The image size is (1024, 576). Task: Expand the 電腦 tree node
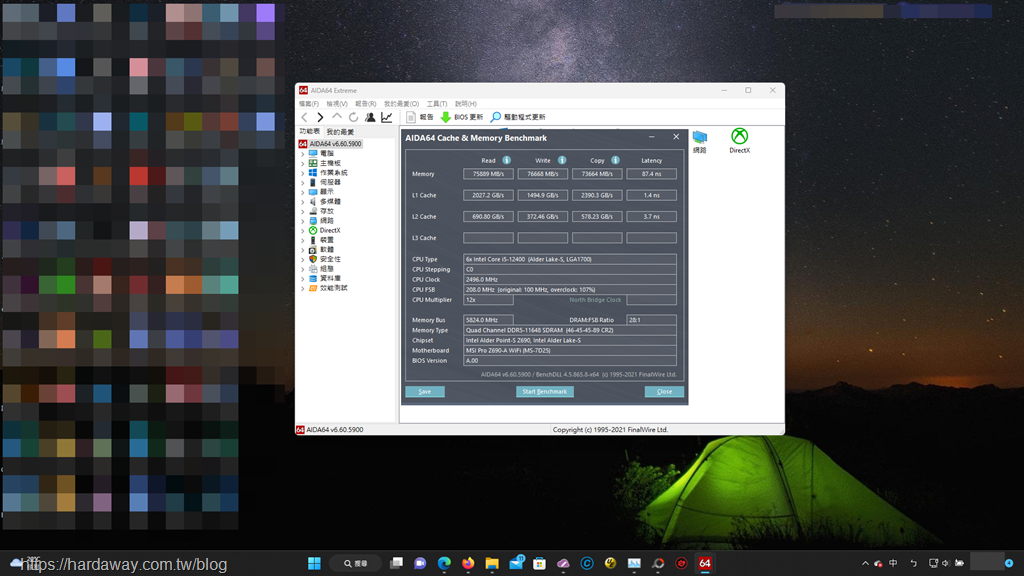302,153
